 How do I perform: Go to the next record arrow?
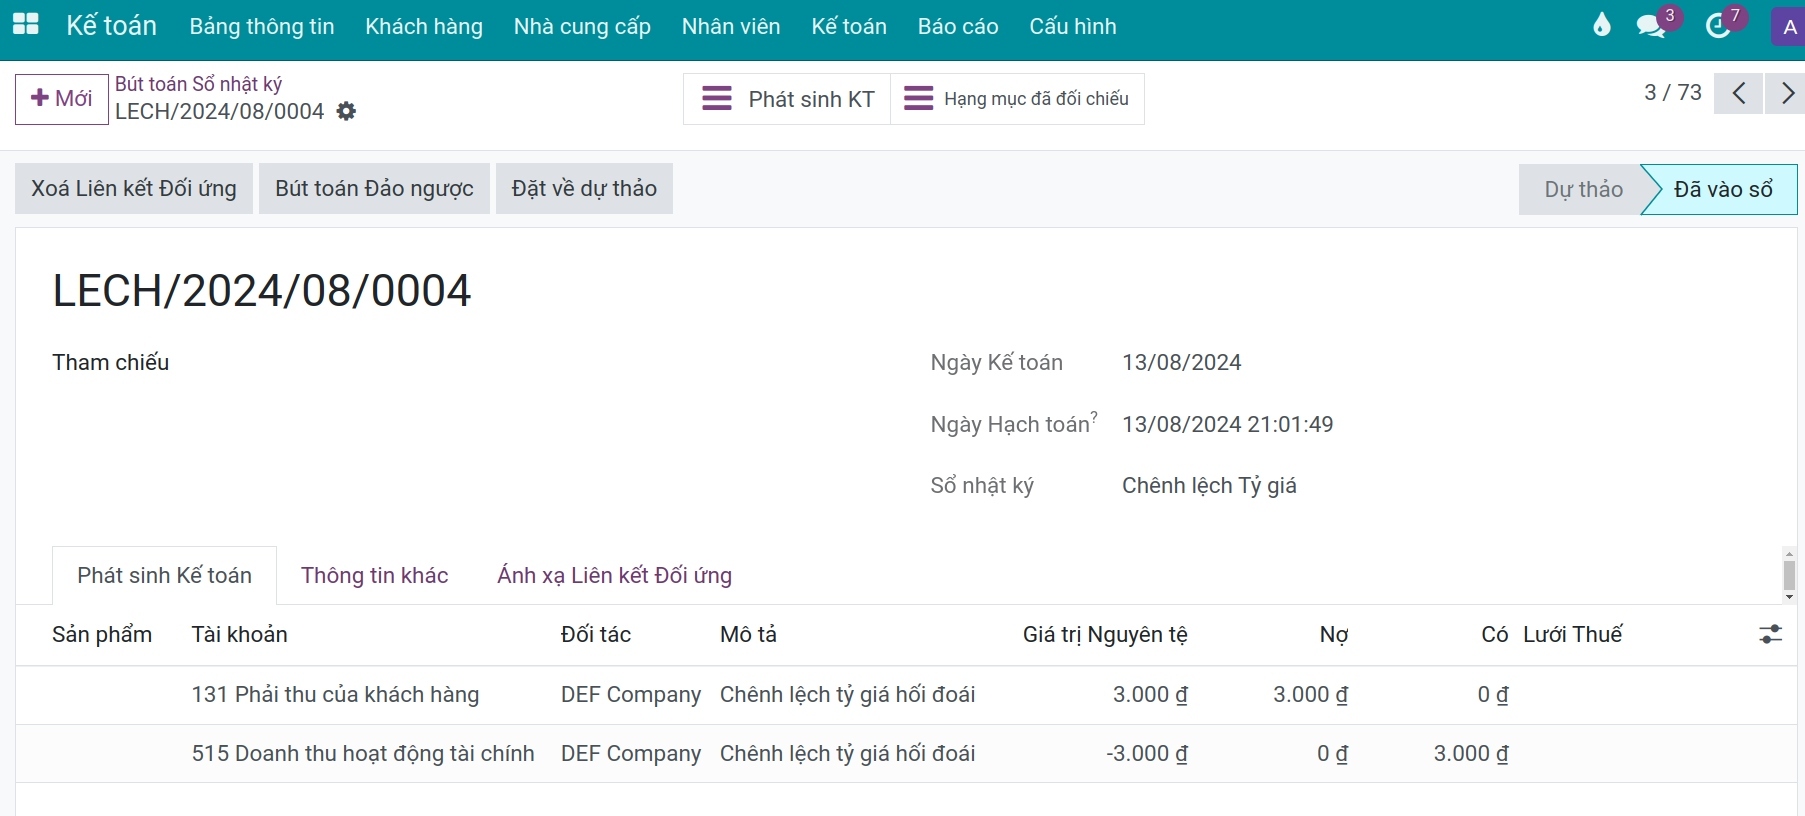click(1786, 94)
